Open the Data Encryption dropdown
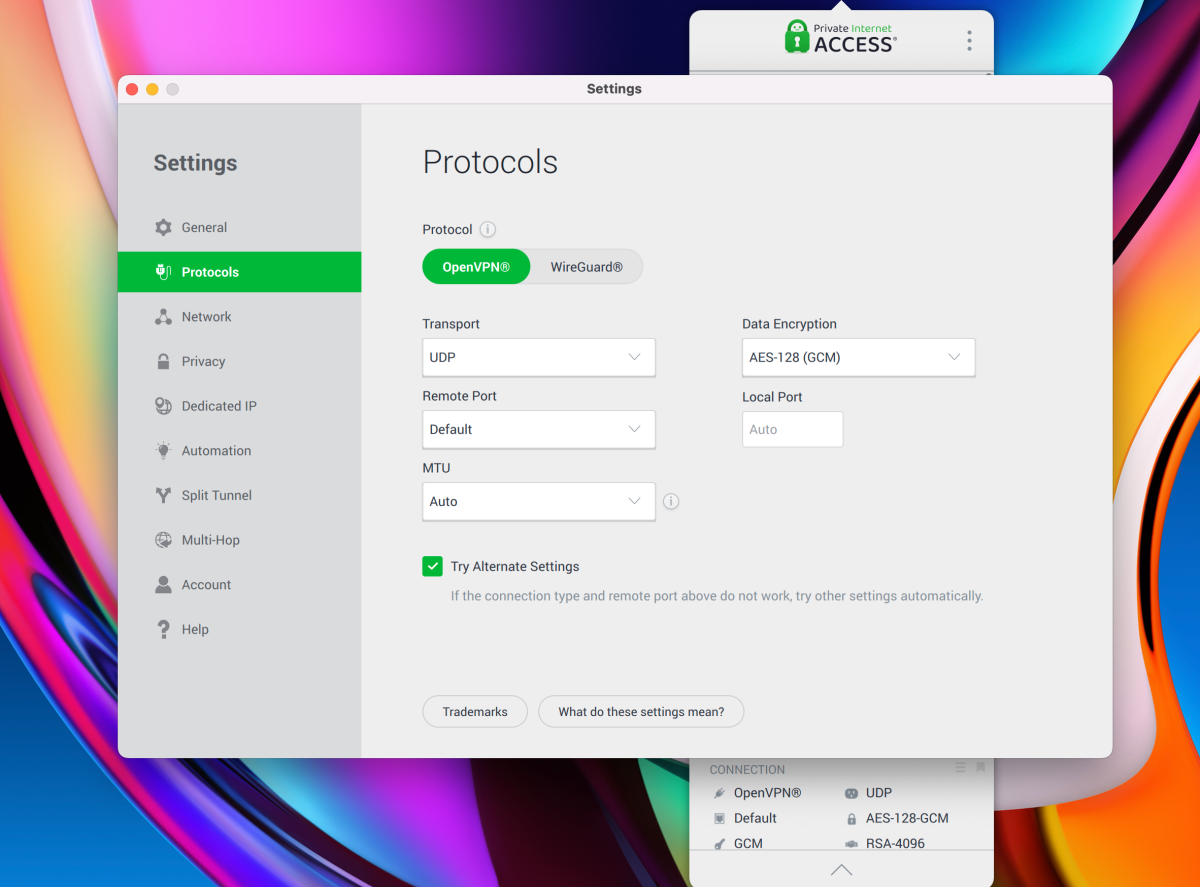 [858, 357]
